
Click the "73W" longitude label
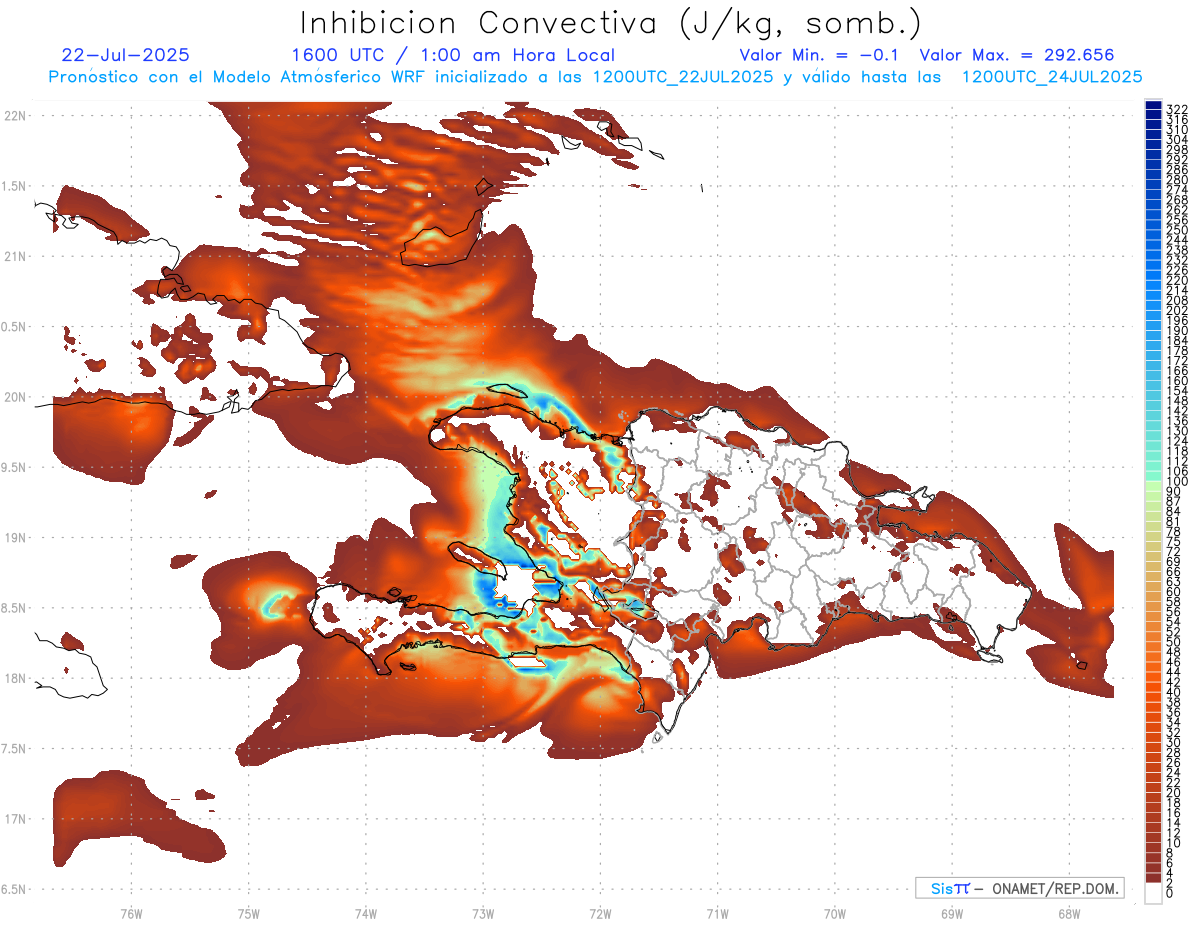(483, 913)
